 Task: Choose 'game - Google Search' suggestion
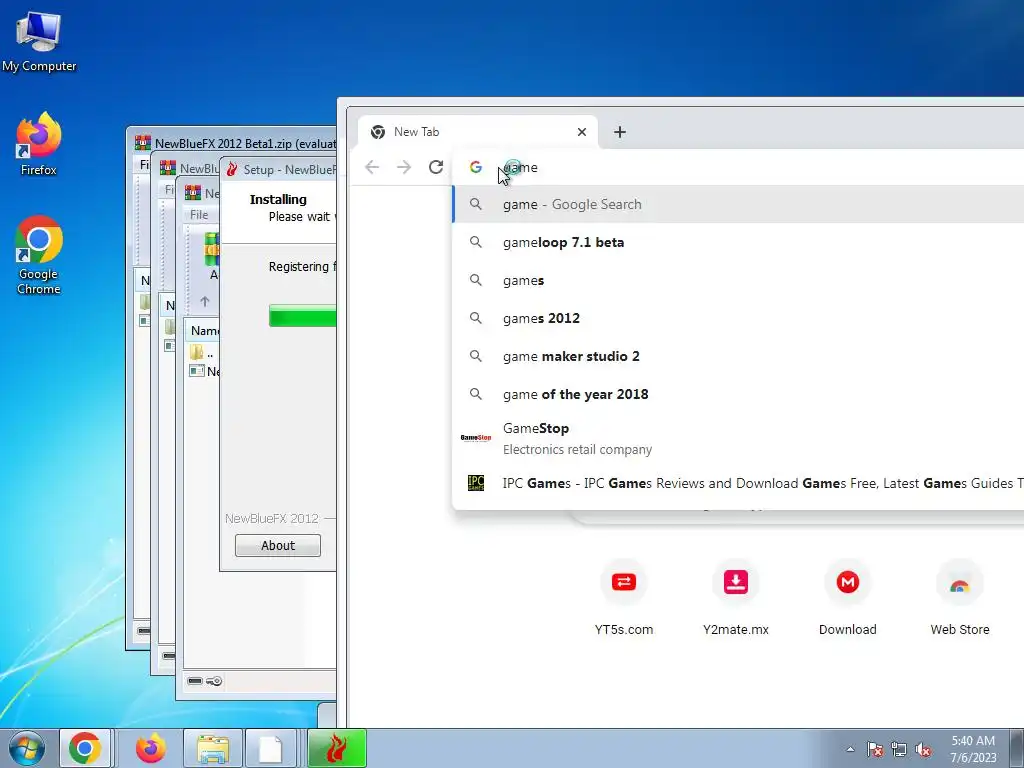click(x=738, y=204)
